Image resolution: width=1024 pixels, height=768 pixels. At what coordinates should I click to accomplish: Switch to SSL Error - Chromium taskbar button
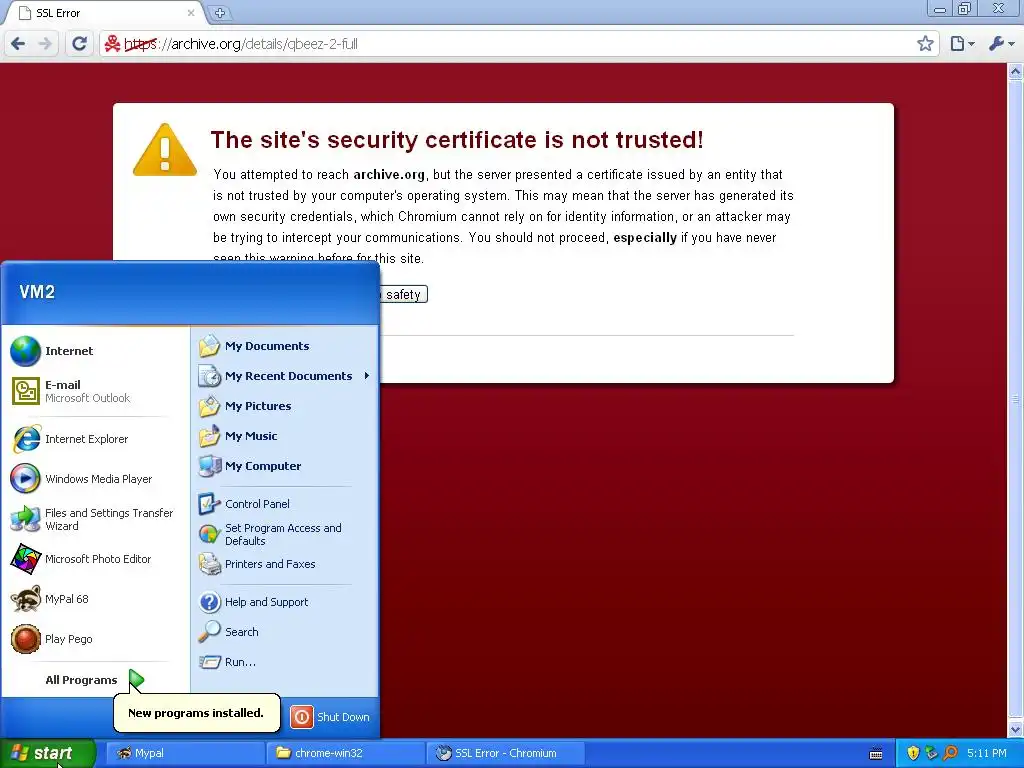[505, 753]
